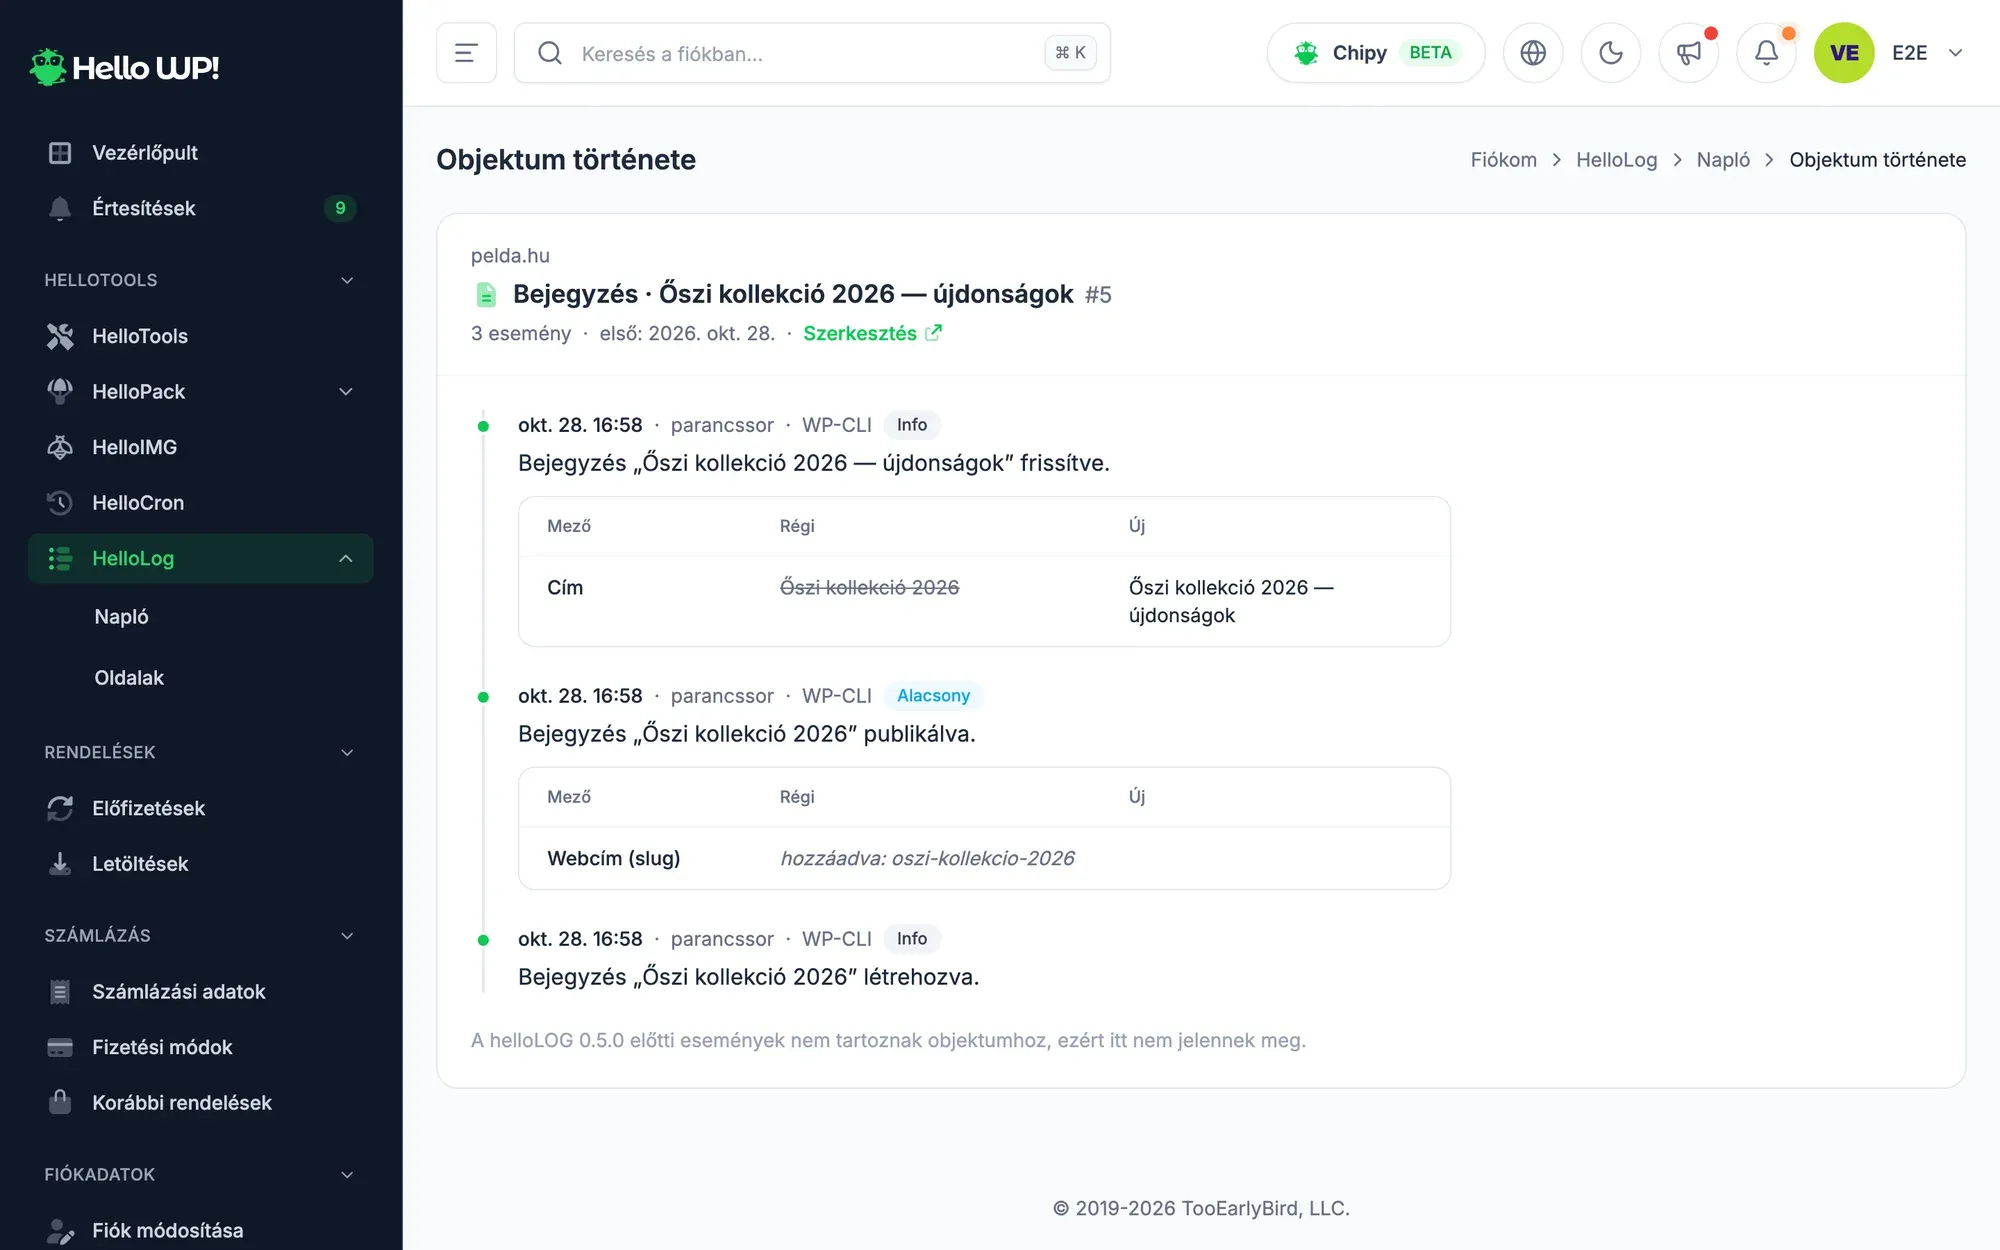Toggle the sidebar hamburger menu button
Screen dimensions: 2000x1250
(466, 53)
